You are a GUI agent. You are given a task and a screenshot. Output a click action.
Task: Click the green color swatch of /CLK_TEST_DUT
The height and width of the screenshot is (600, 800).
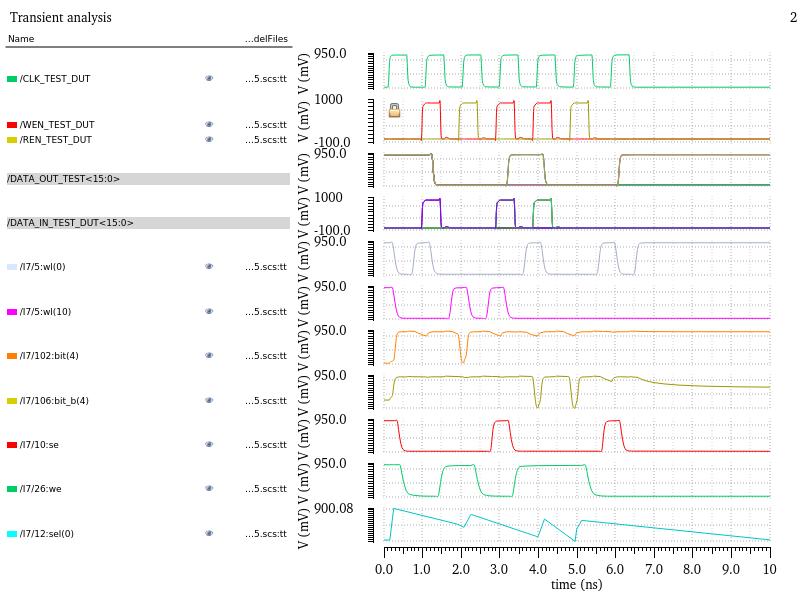[x=12, y=78]
